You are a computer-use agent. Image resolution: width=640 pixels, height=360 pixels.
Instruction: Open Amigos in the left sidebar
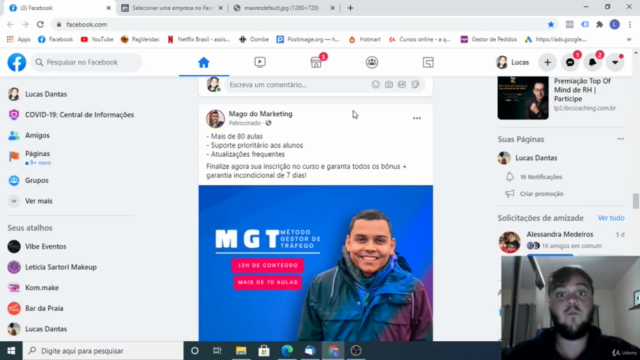coord(37,135)
